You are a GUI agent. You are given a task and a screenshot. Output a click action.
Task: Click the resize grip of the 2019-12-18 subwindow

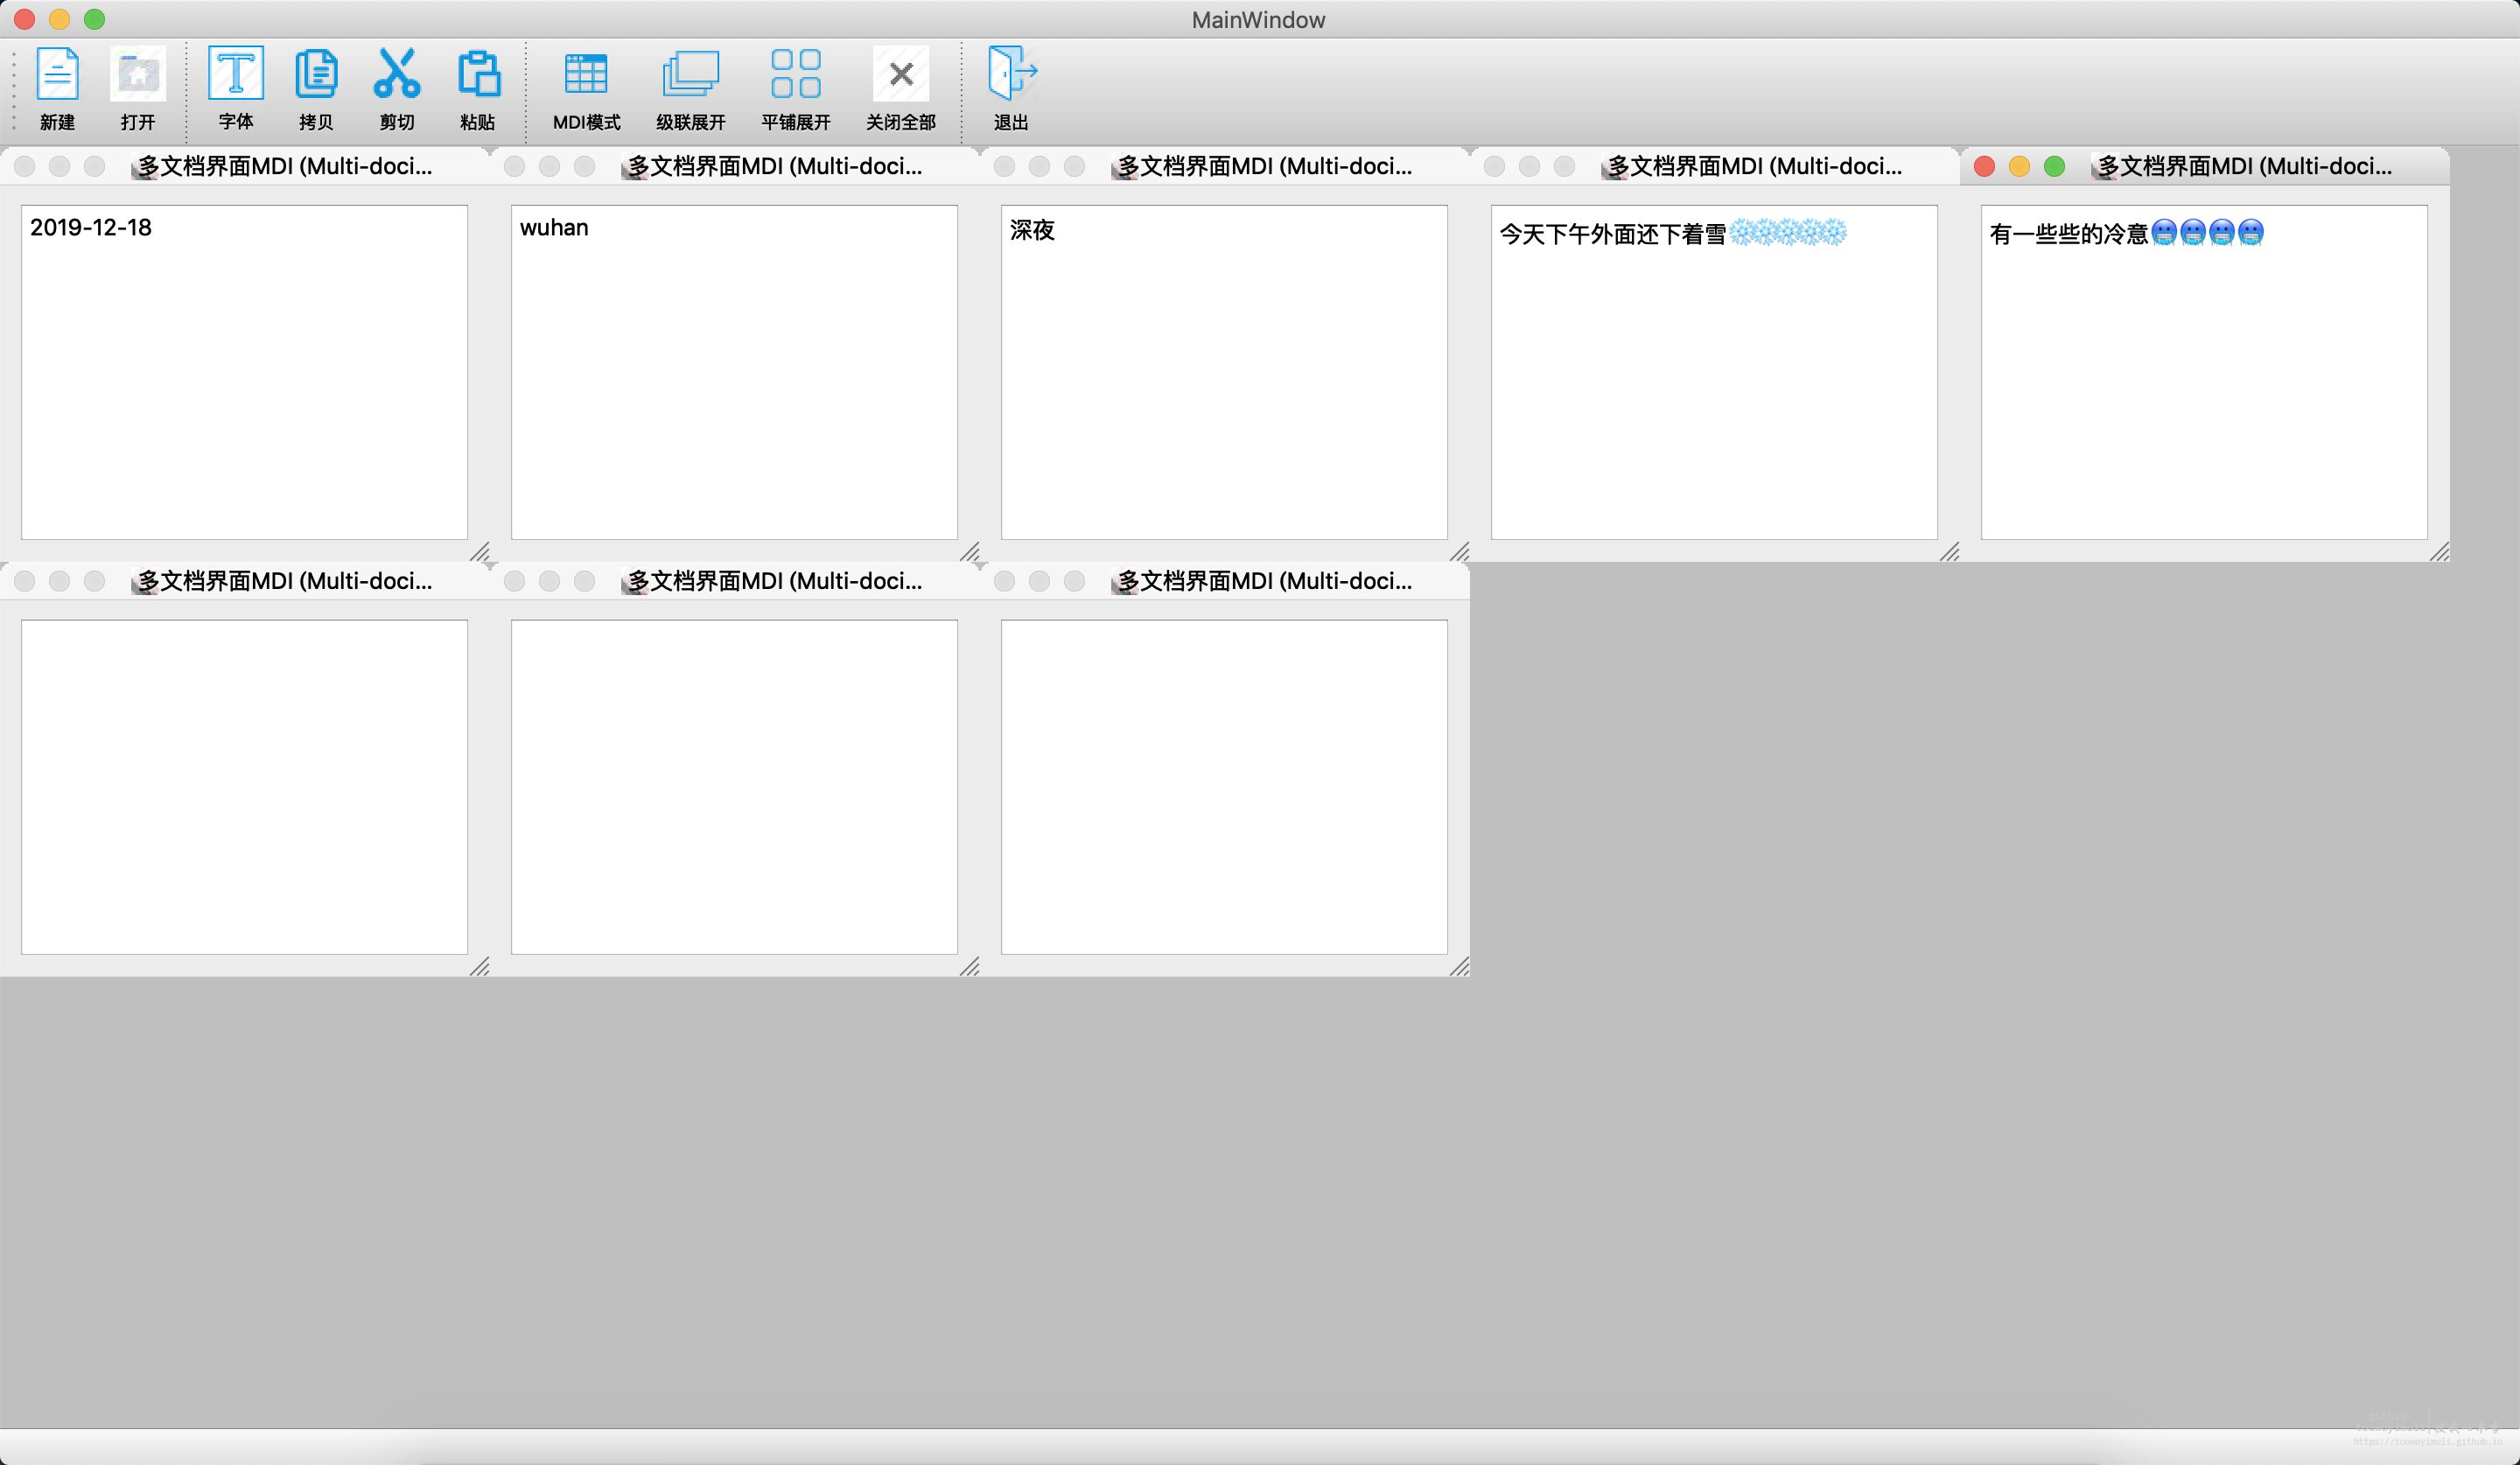tap(480, 552)
